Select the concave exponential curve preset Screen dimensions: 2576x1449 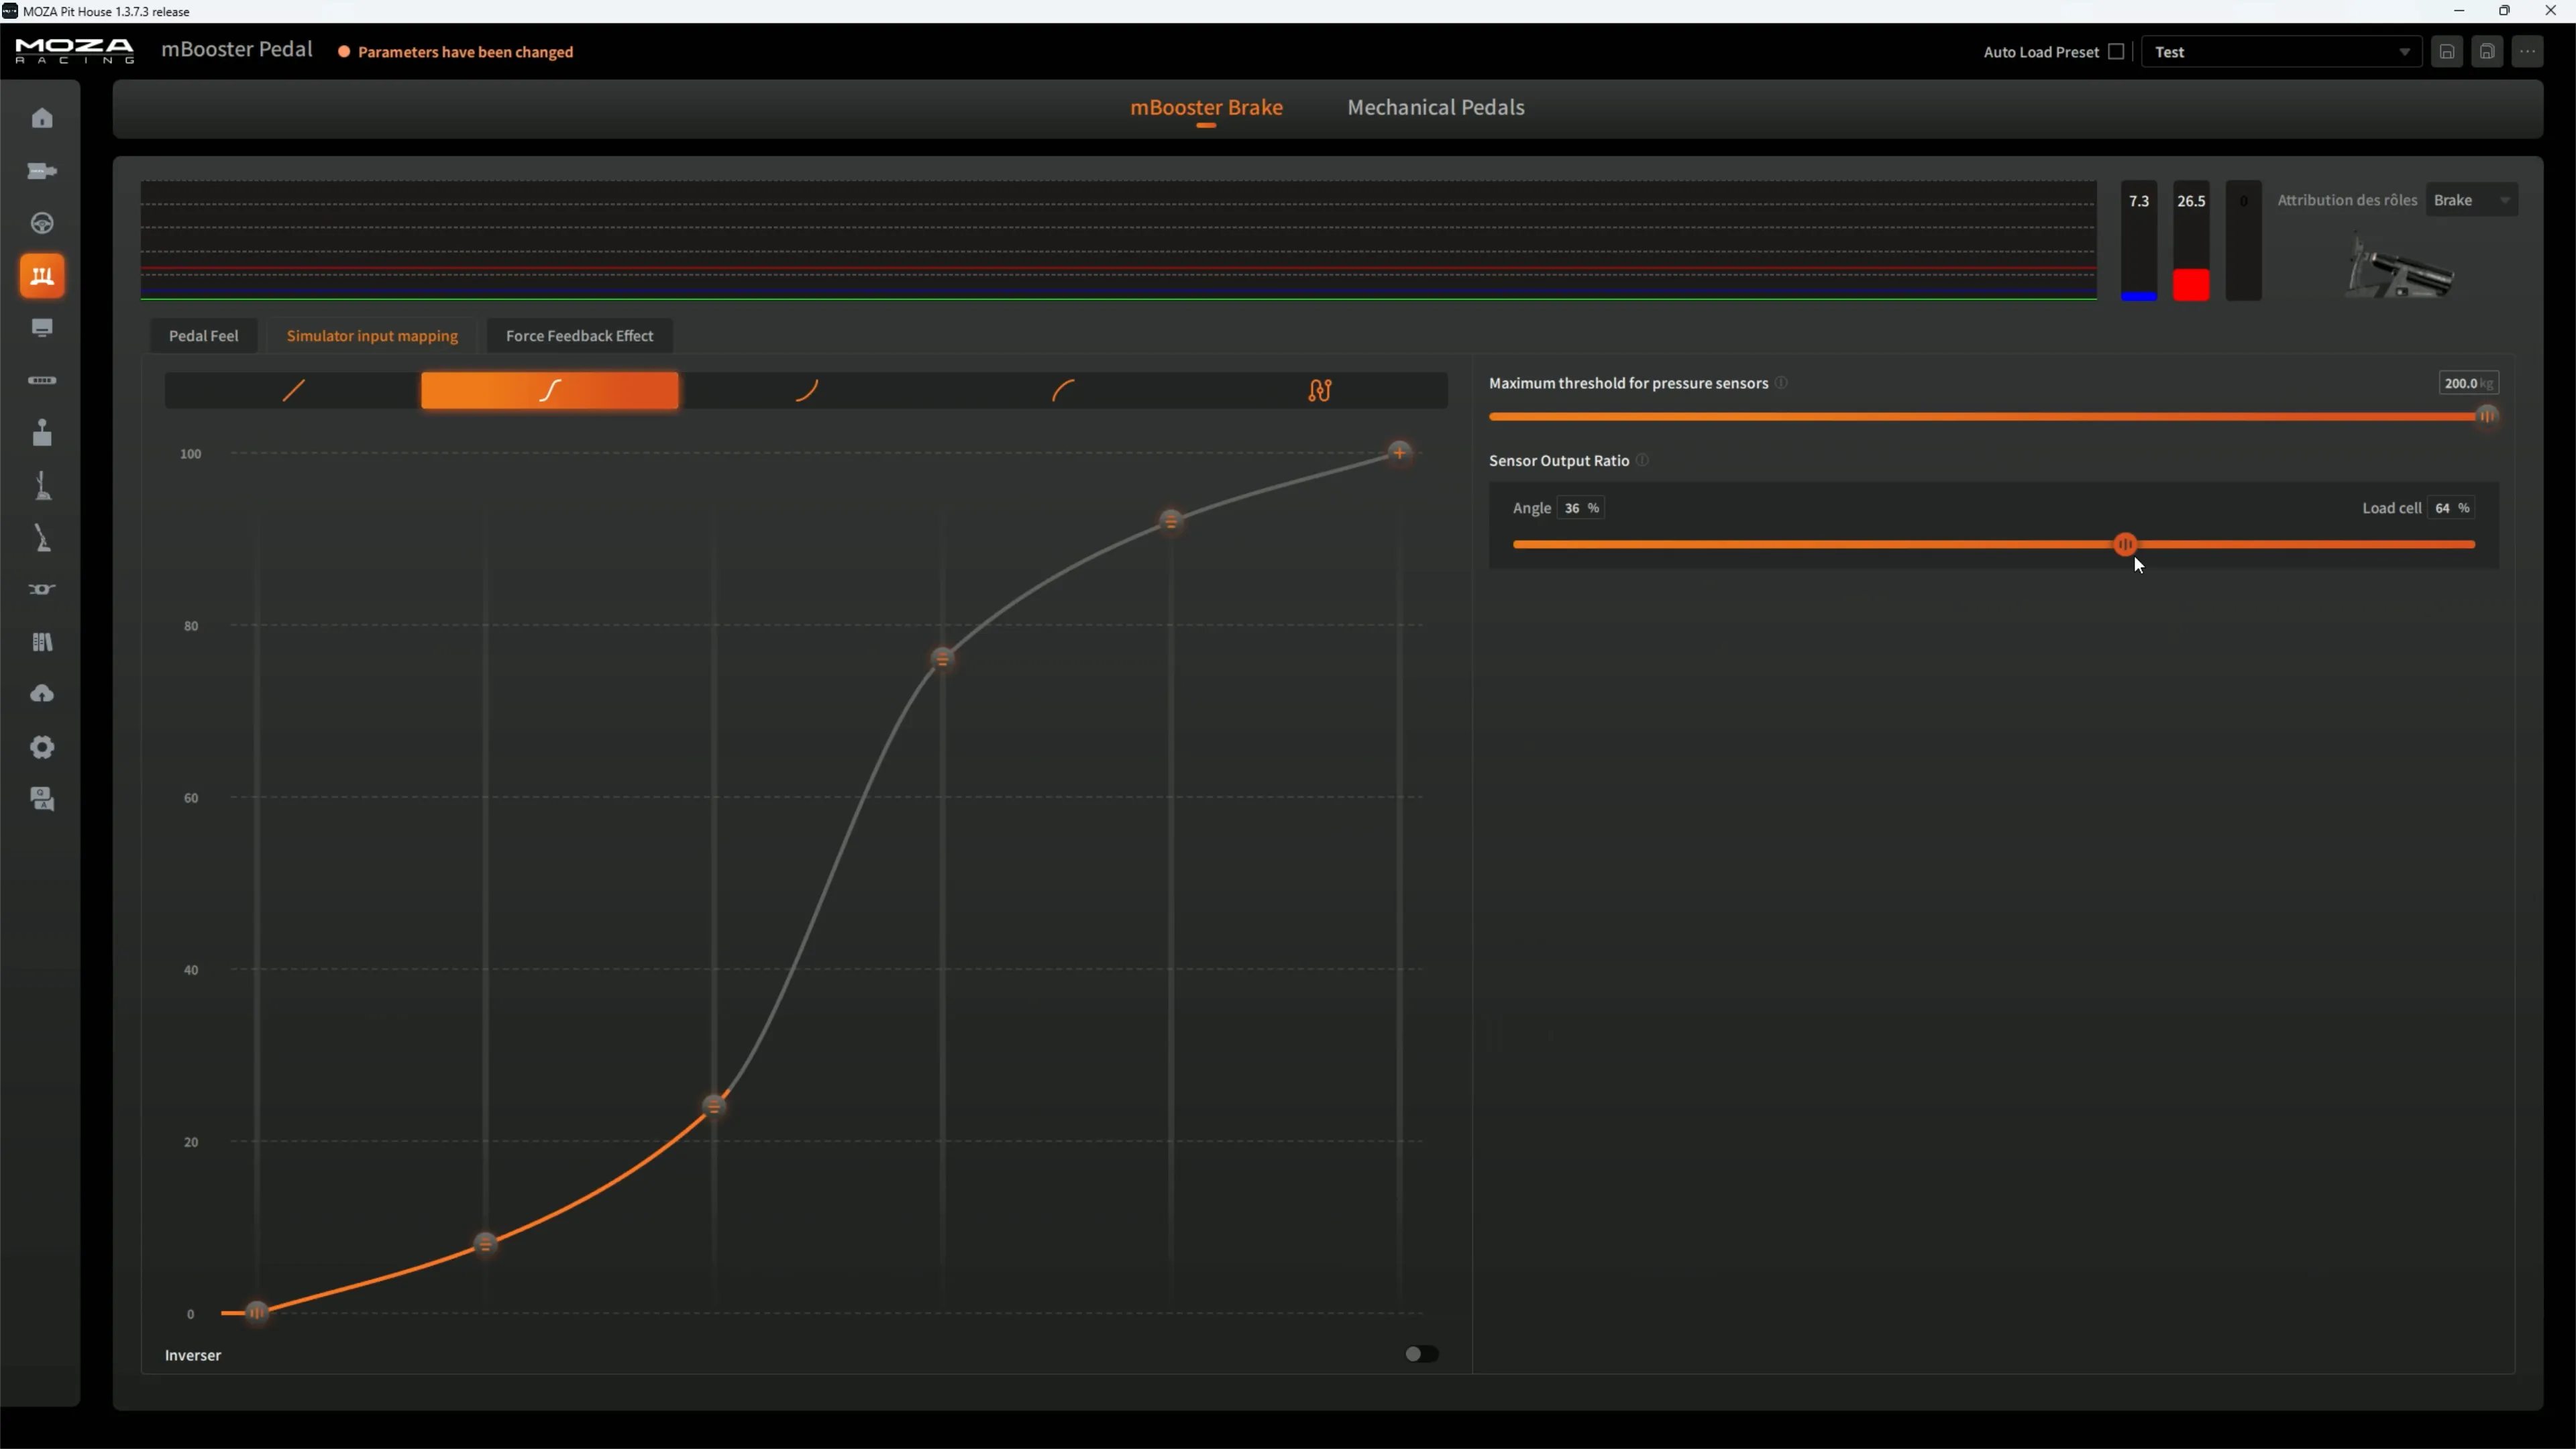pyautogui.click(x=807, y=390)
